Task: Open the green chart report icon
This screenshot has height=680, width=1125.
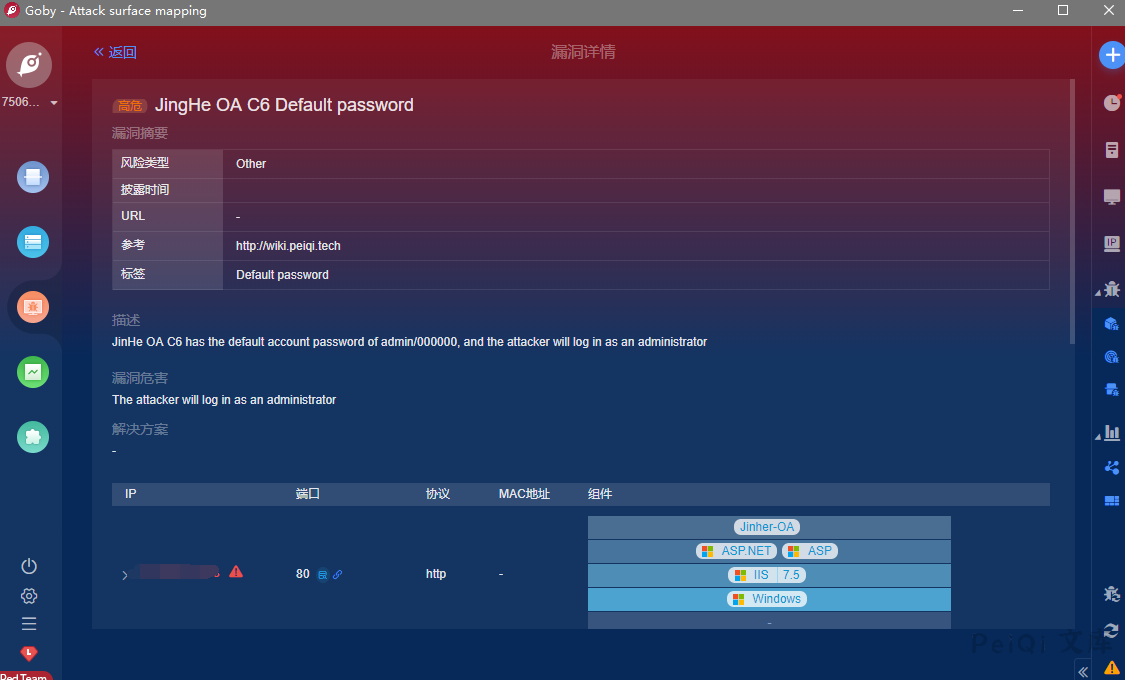Action: click(33, 372)
